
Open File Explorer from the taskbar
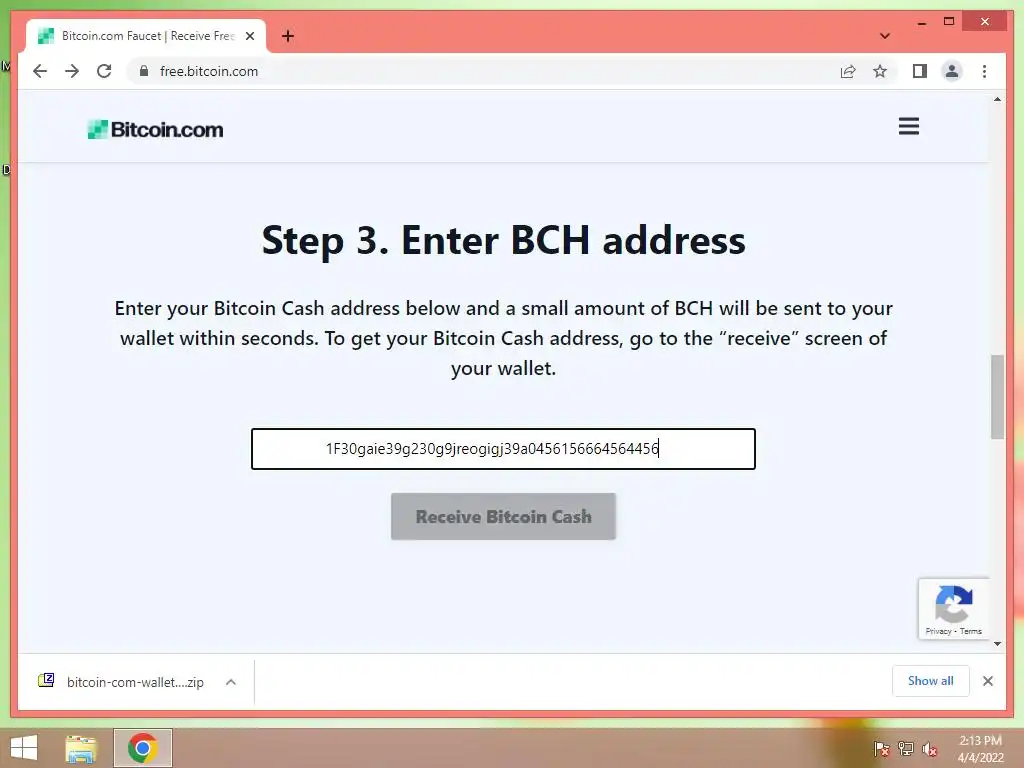click(x=81, y=748)
